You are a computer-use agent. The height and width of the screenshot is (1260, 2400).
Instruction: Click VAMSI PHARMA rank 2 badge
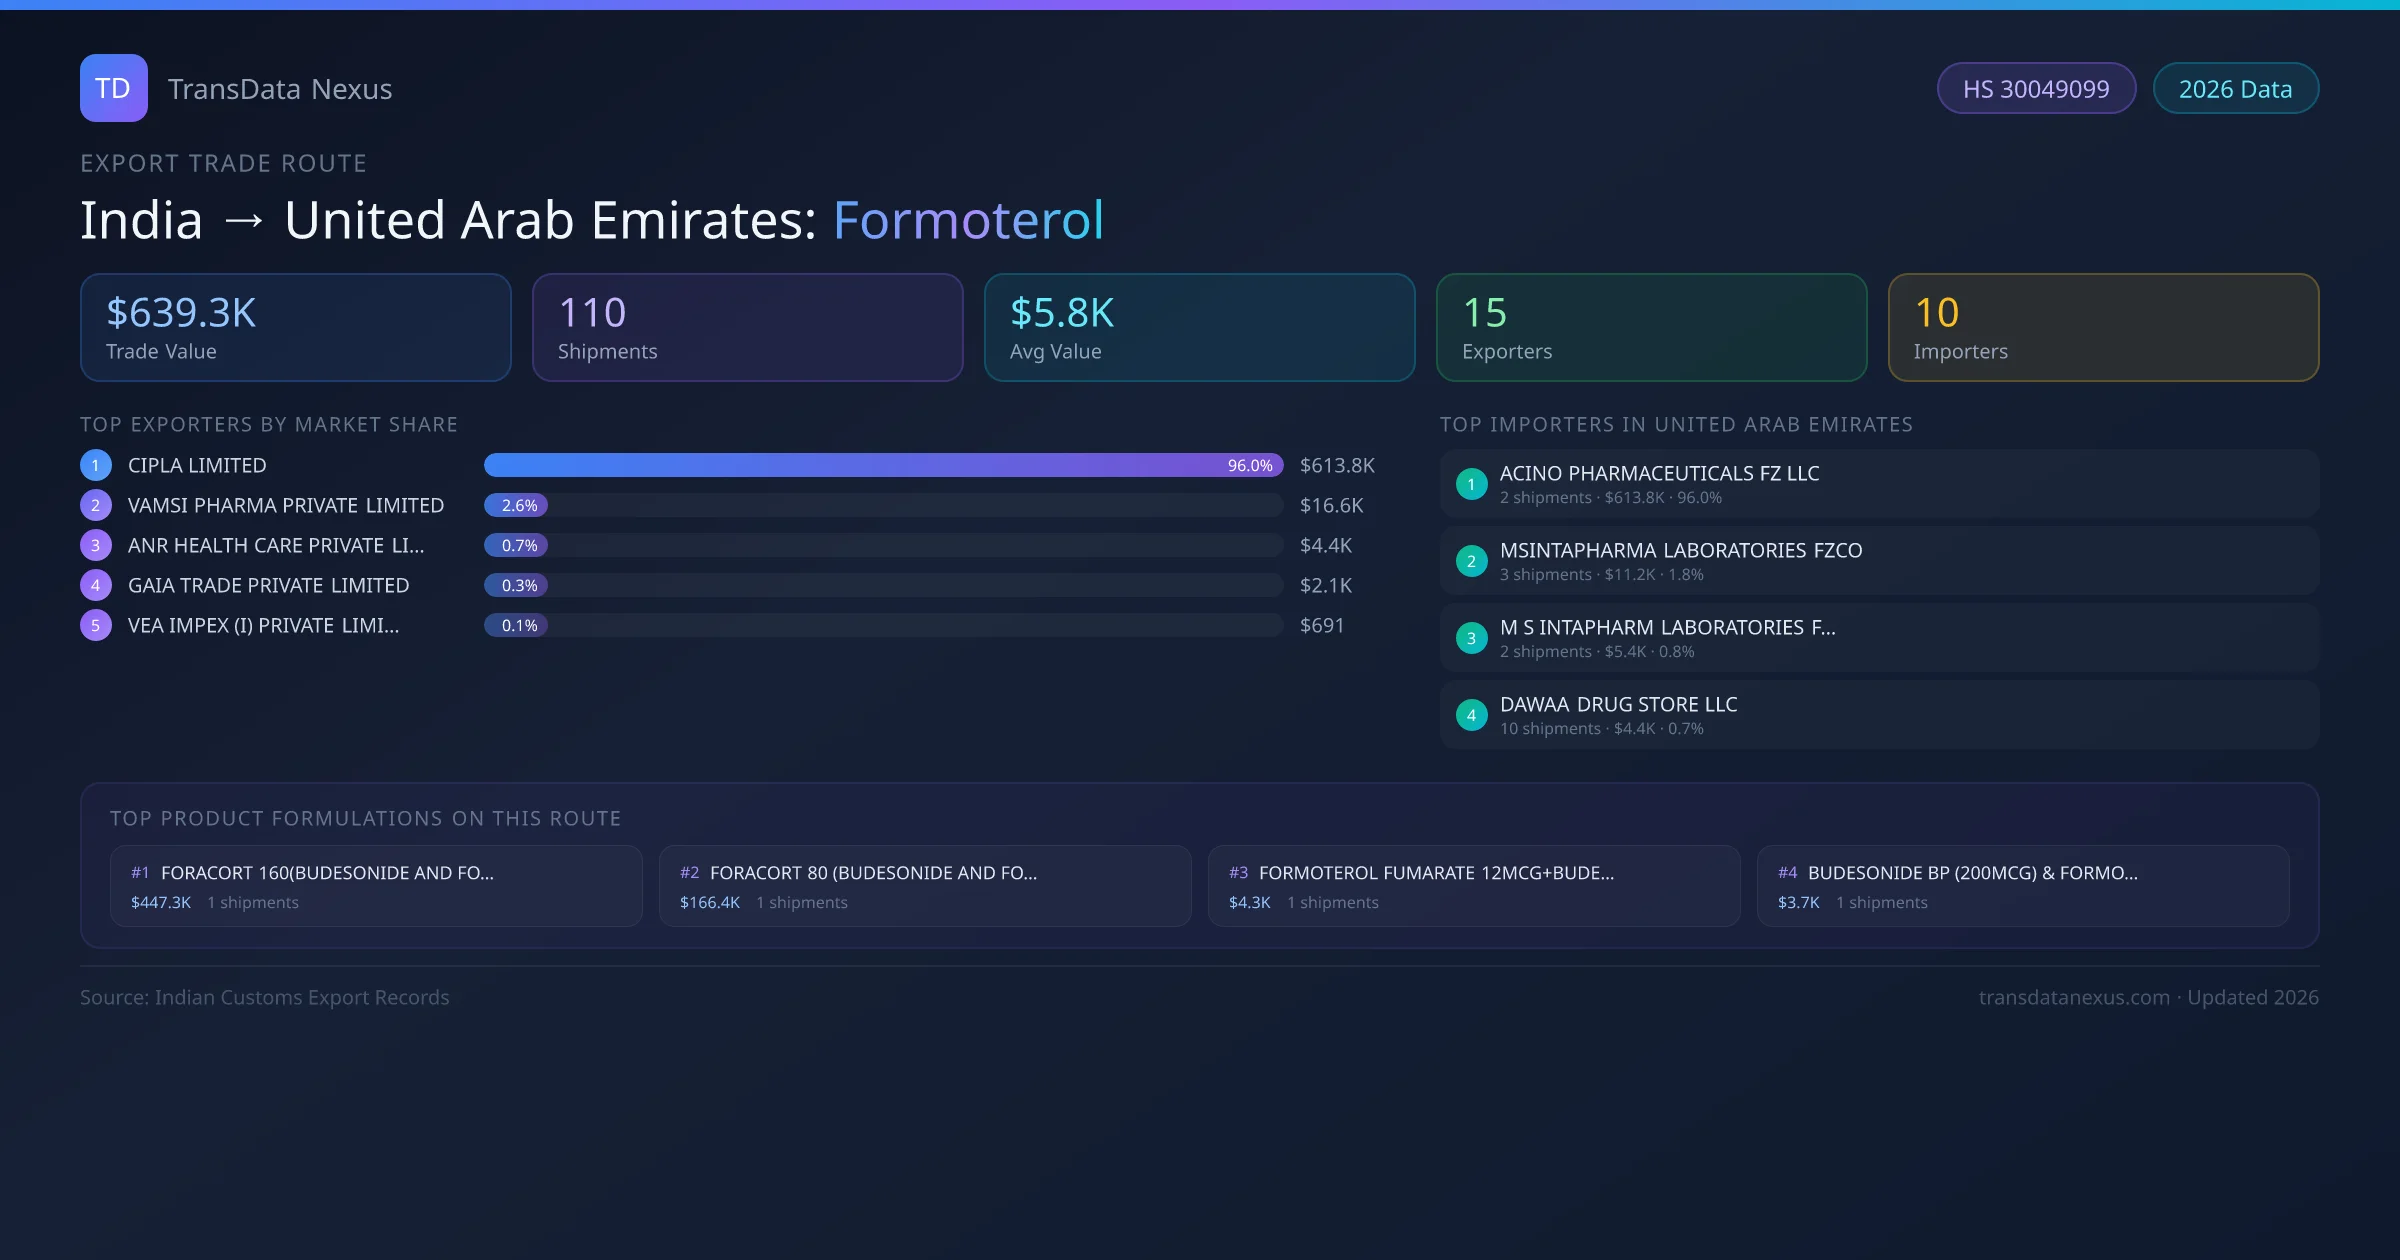tap(96, 505)
